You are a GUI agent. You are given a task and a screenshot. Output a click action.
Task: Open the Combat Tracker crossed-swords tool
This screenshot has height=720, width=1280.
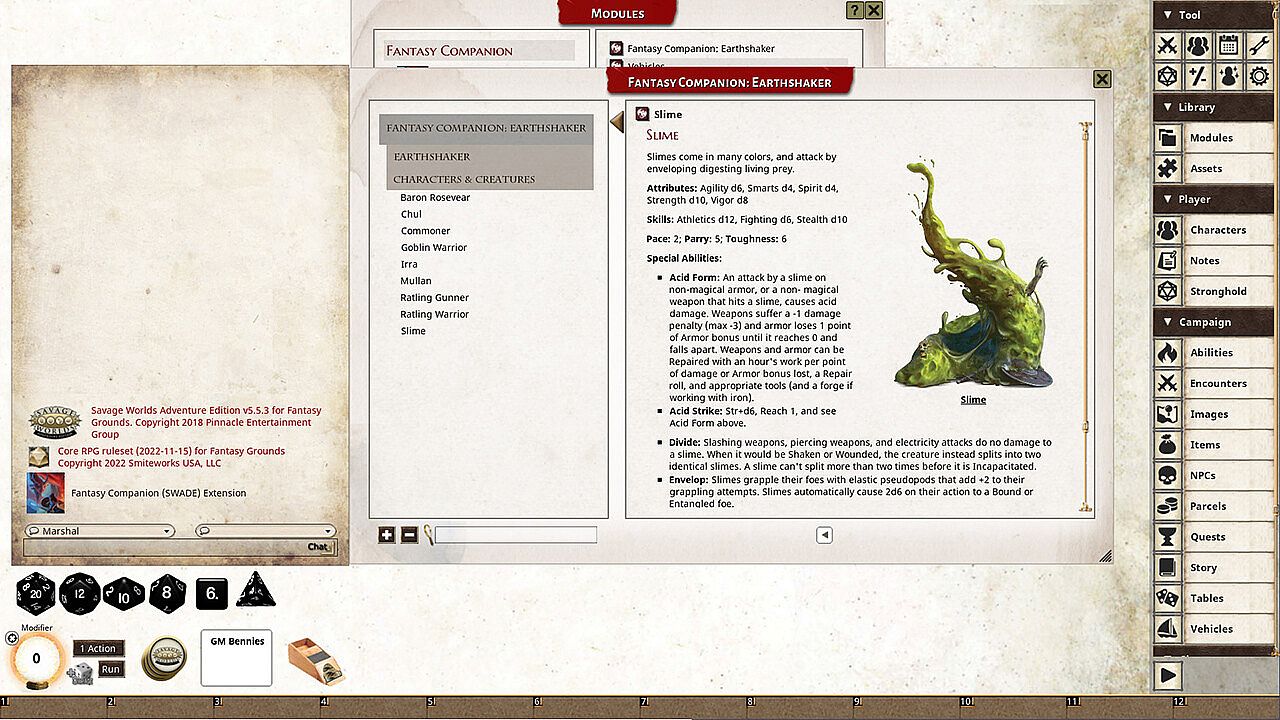pos(1167,45)
